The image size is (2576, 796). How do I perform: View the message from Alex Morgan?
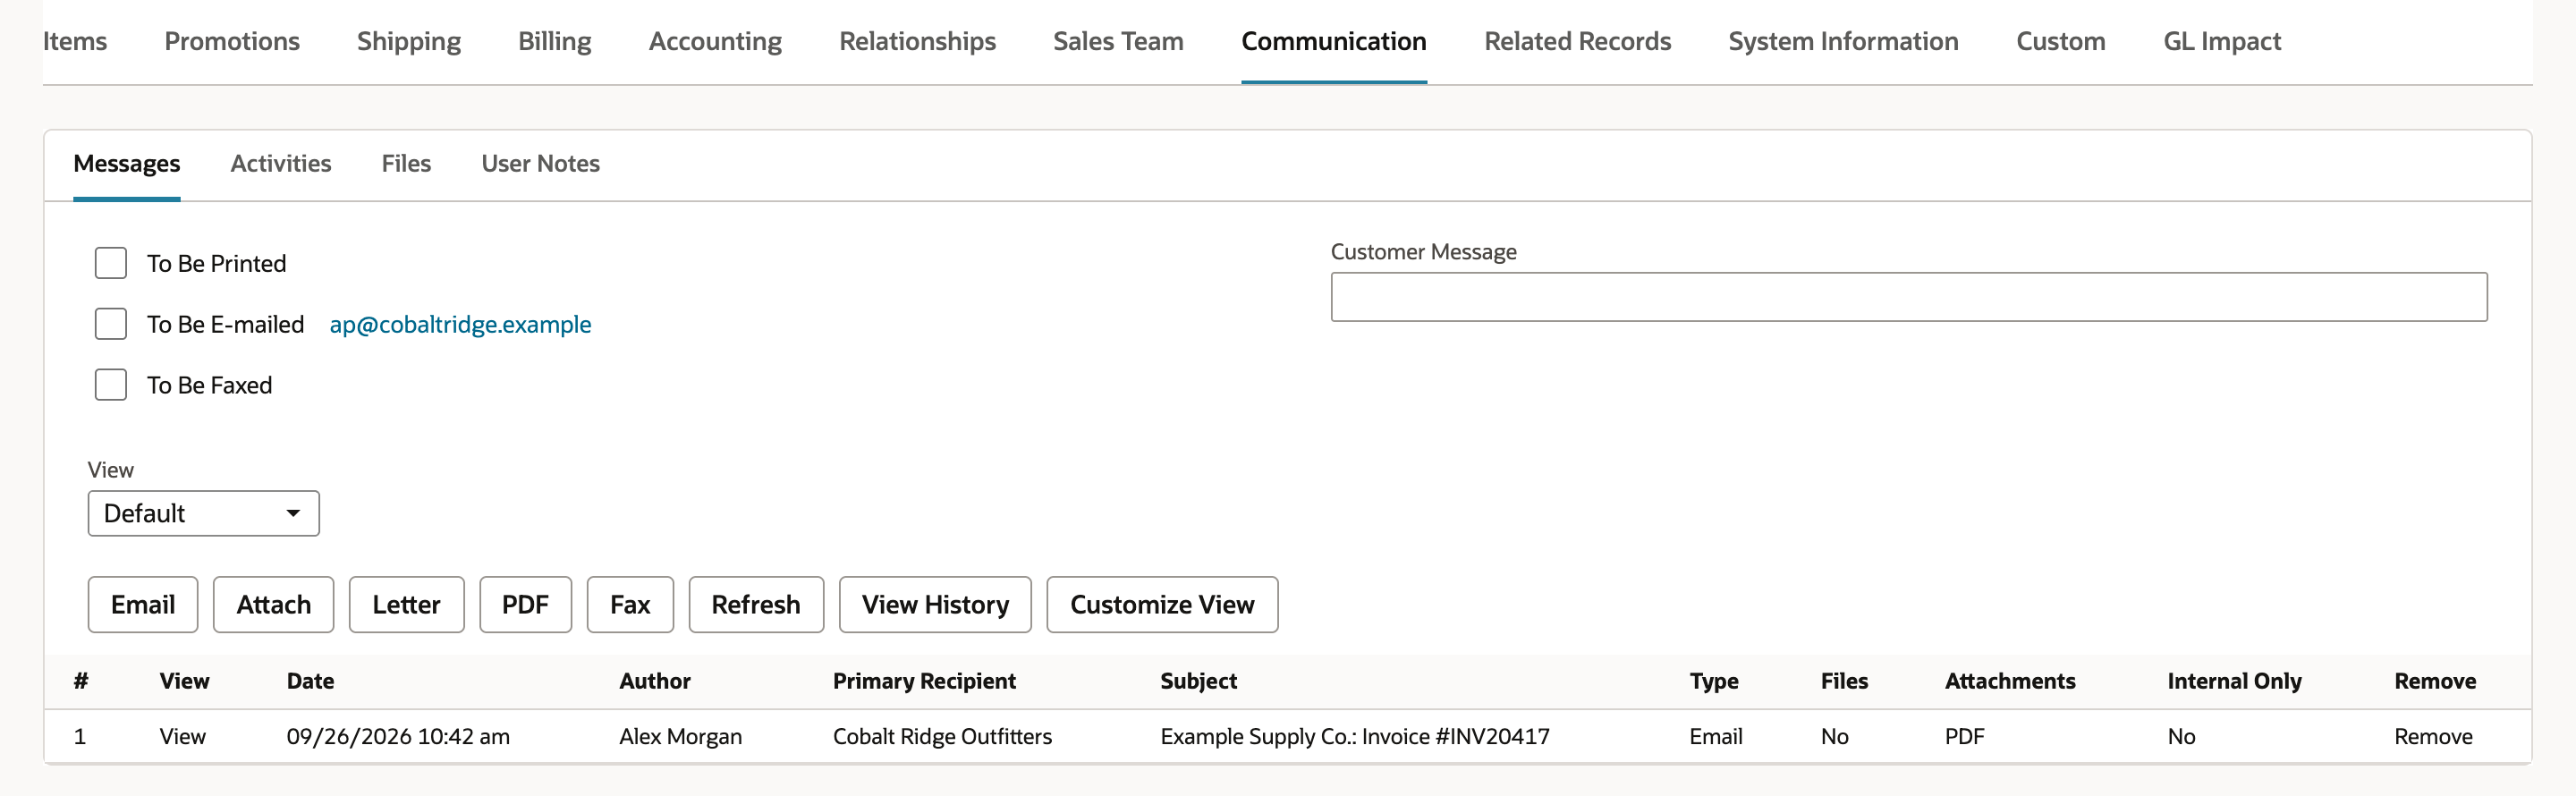182,736
